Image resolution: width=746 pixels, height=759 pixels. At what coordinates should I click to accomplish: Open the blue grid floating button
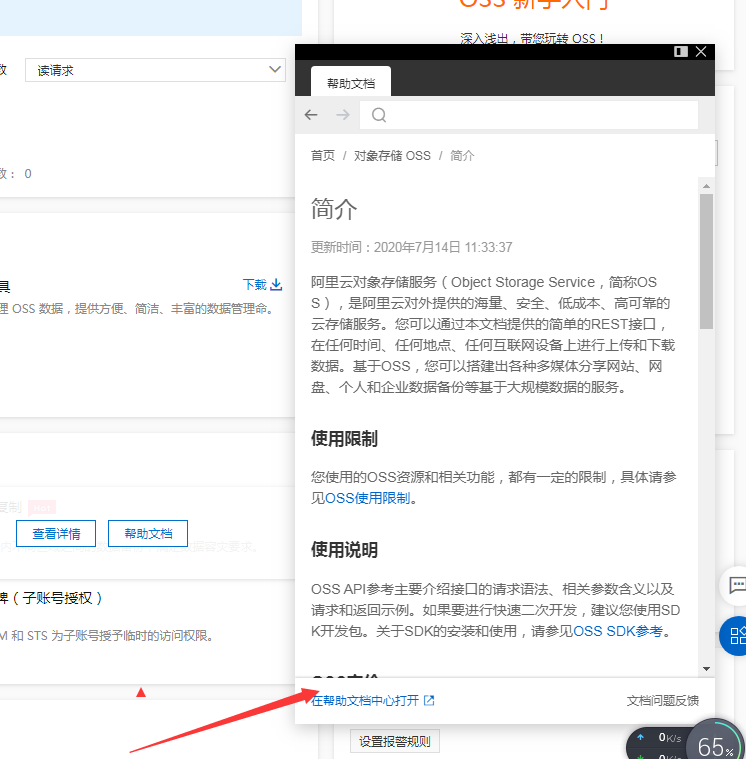coord(734,636)
